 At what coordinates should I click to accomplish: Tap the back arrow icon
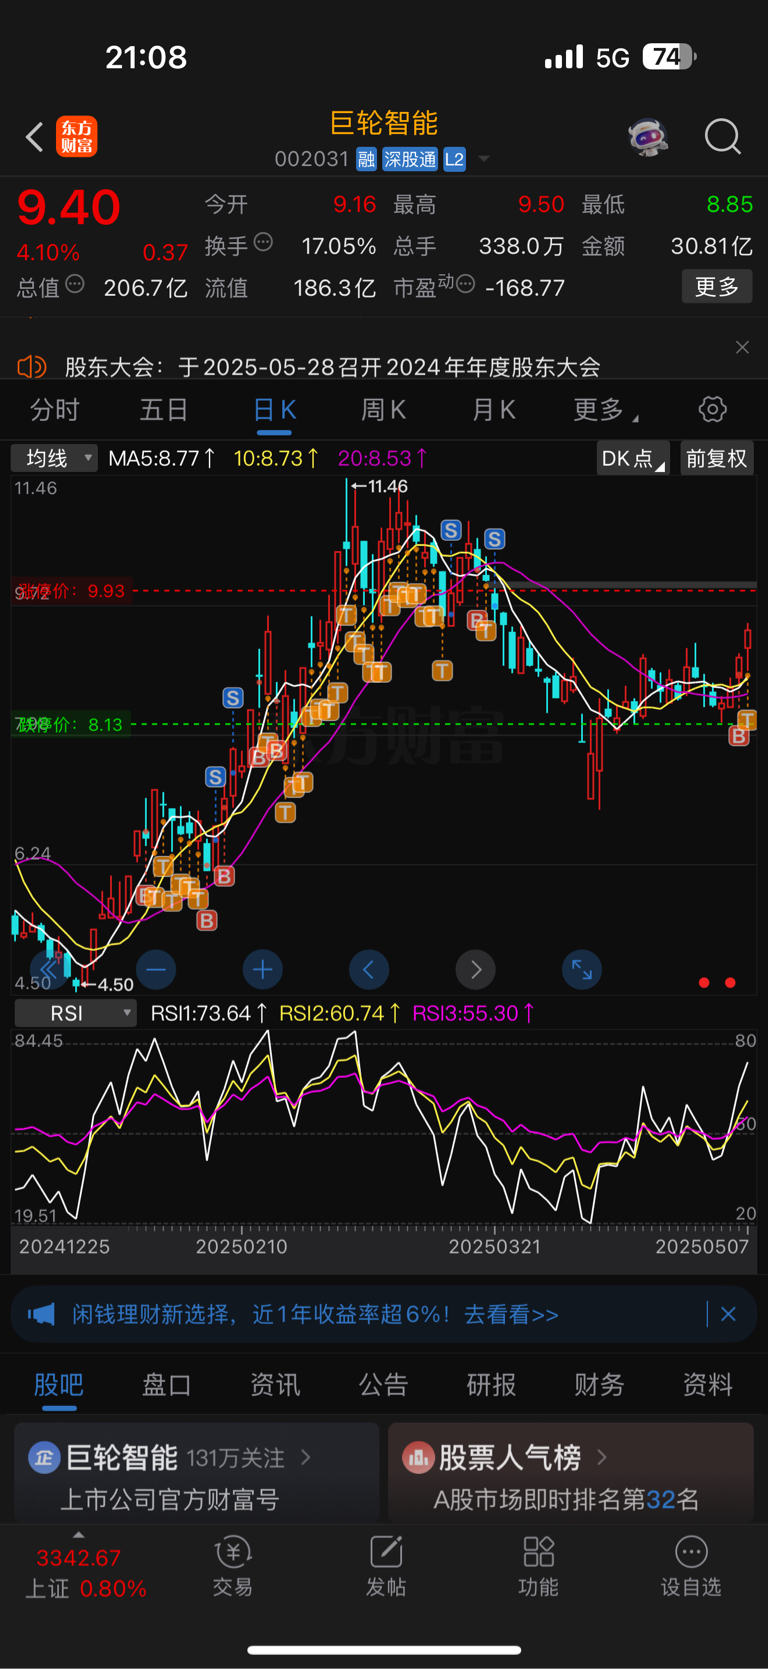pyautogui.click(x=34, y=137)
